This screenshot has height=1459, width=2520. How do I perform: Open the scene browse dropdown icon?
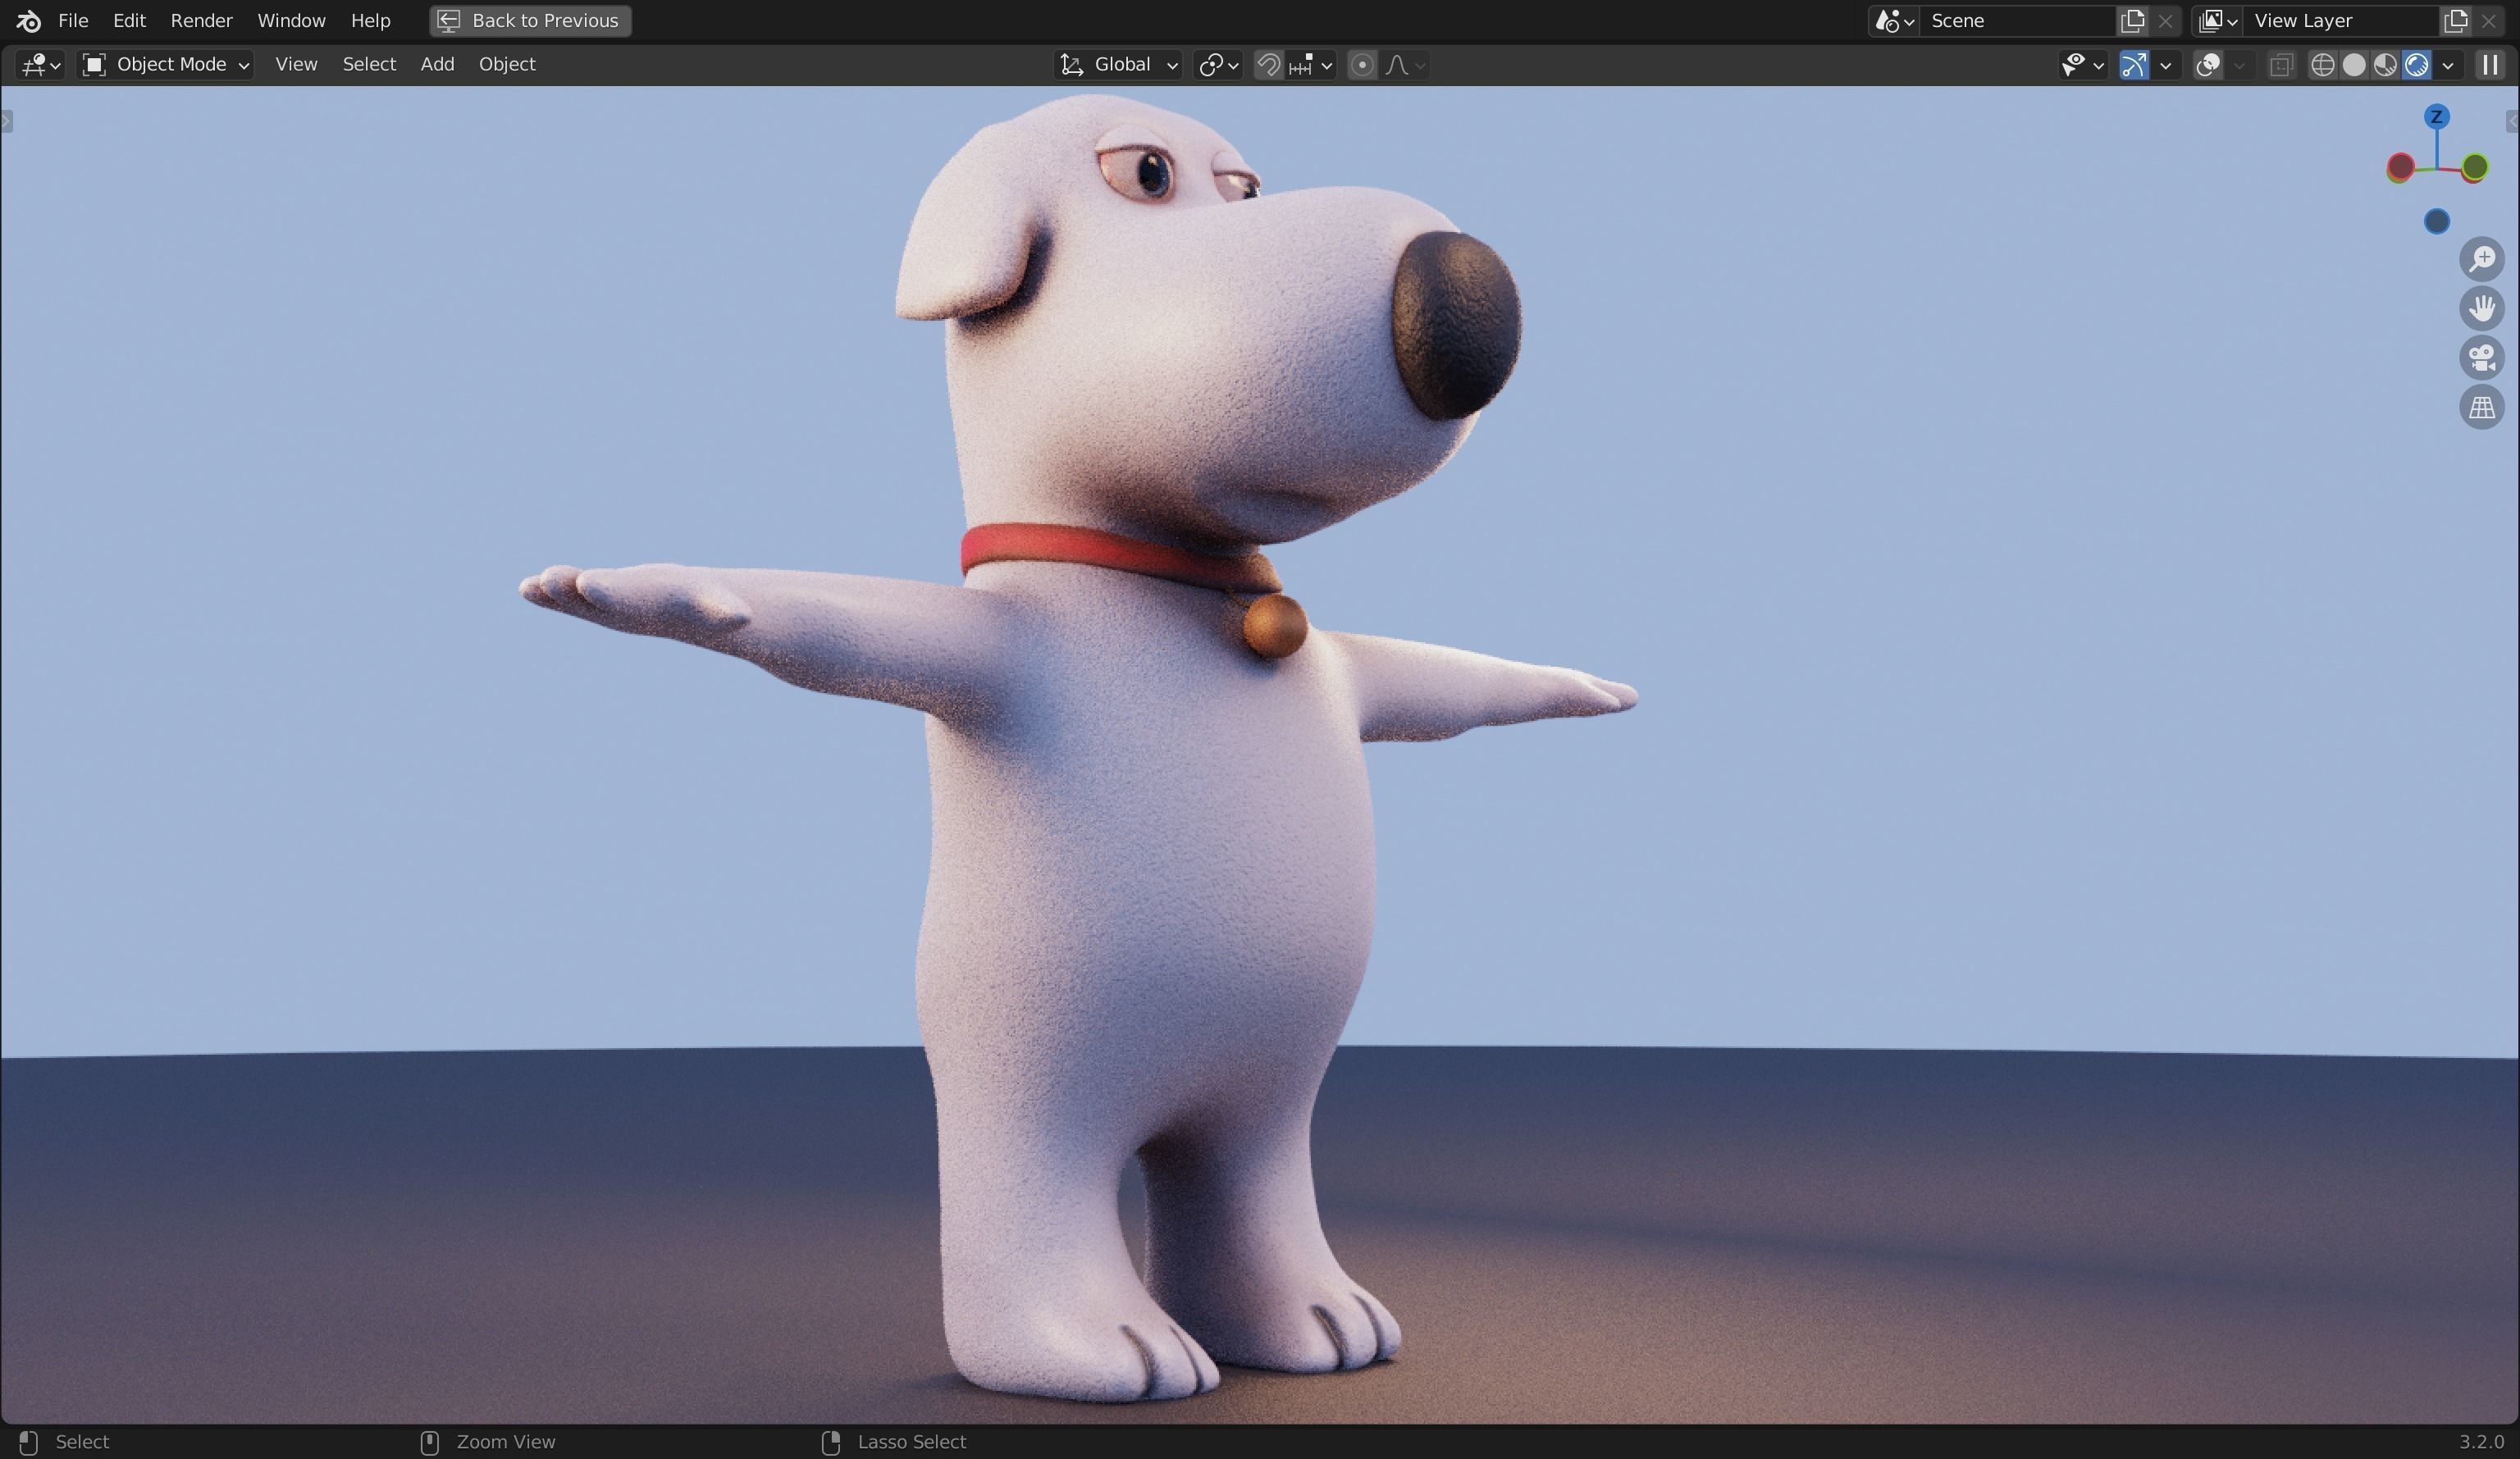point(1894,21)
